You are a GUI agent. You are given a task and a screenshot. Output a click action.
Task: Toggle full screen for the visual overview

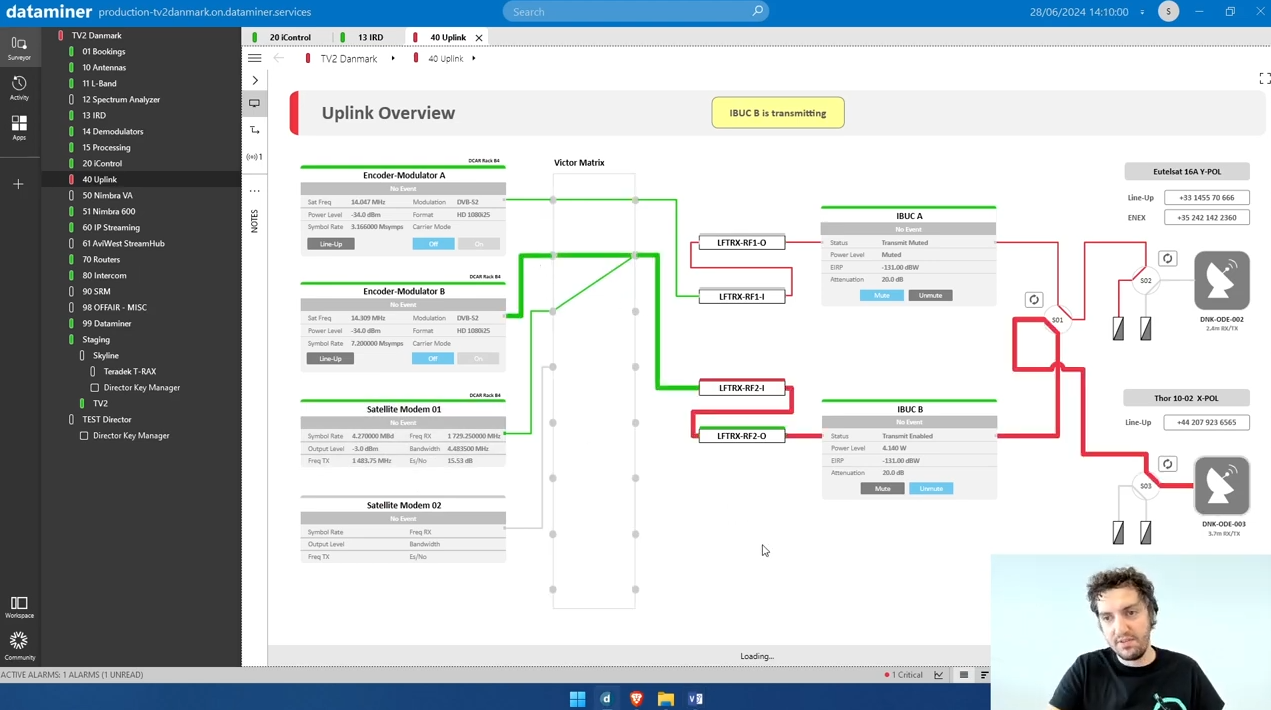[1264, 78]
